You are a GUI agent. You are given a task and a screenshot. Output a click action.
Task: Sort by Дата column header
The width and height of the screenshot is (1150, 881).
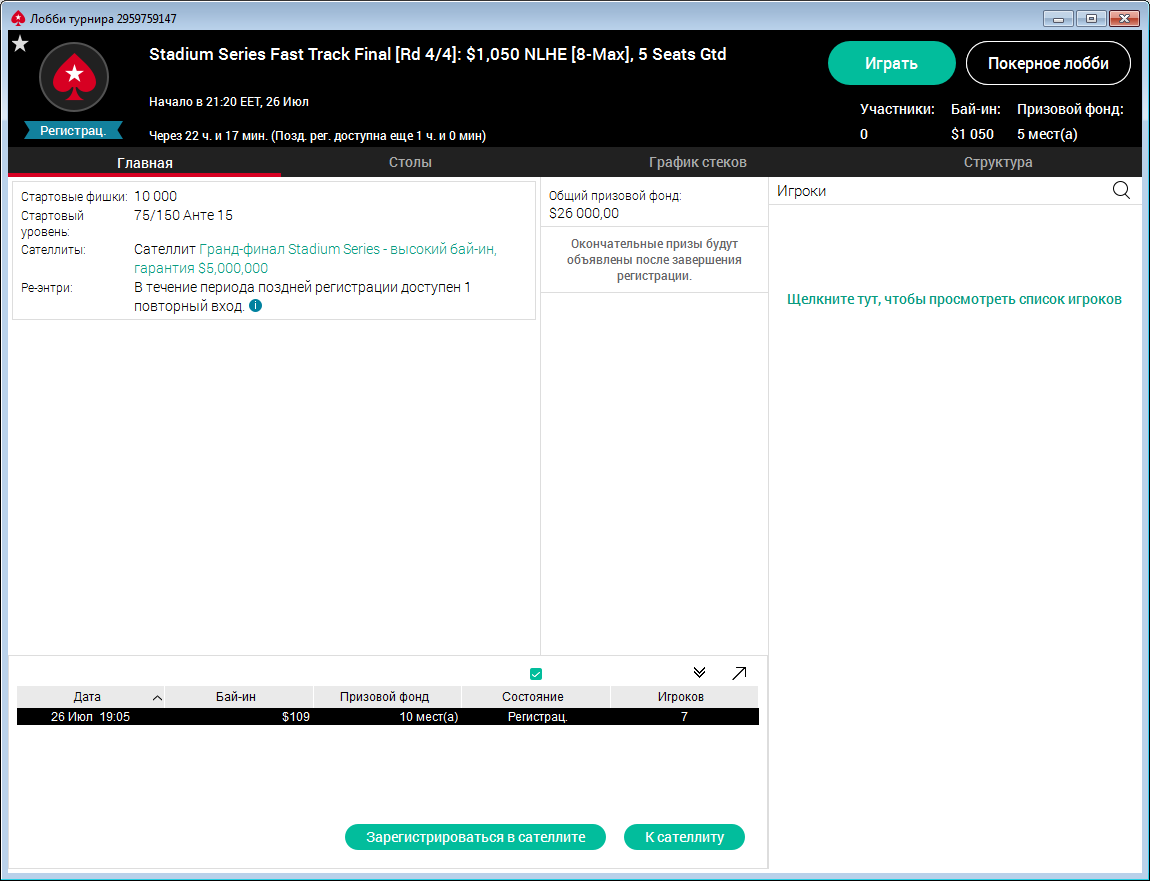pyautogui.click(x=91, y=697)
